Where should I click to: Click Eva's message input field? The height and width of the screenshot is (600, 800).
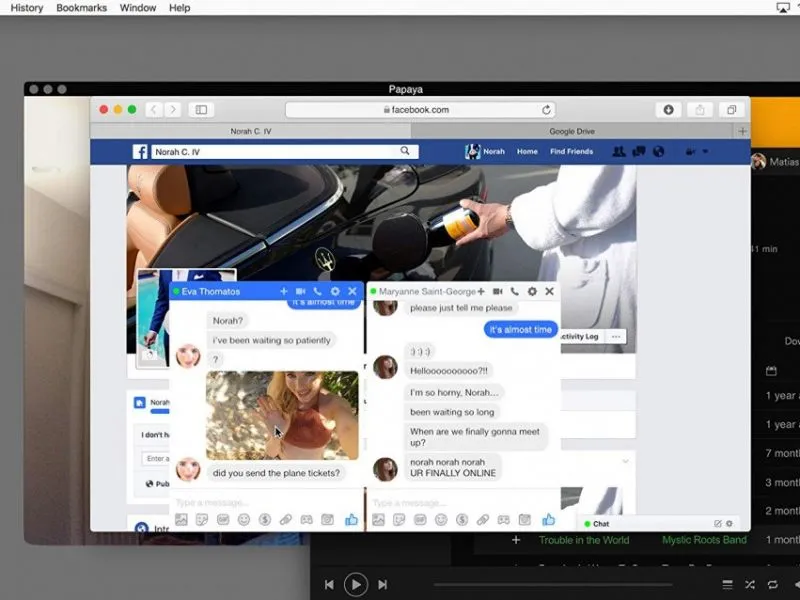point(265,503)
